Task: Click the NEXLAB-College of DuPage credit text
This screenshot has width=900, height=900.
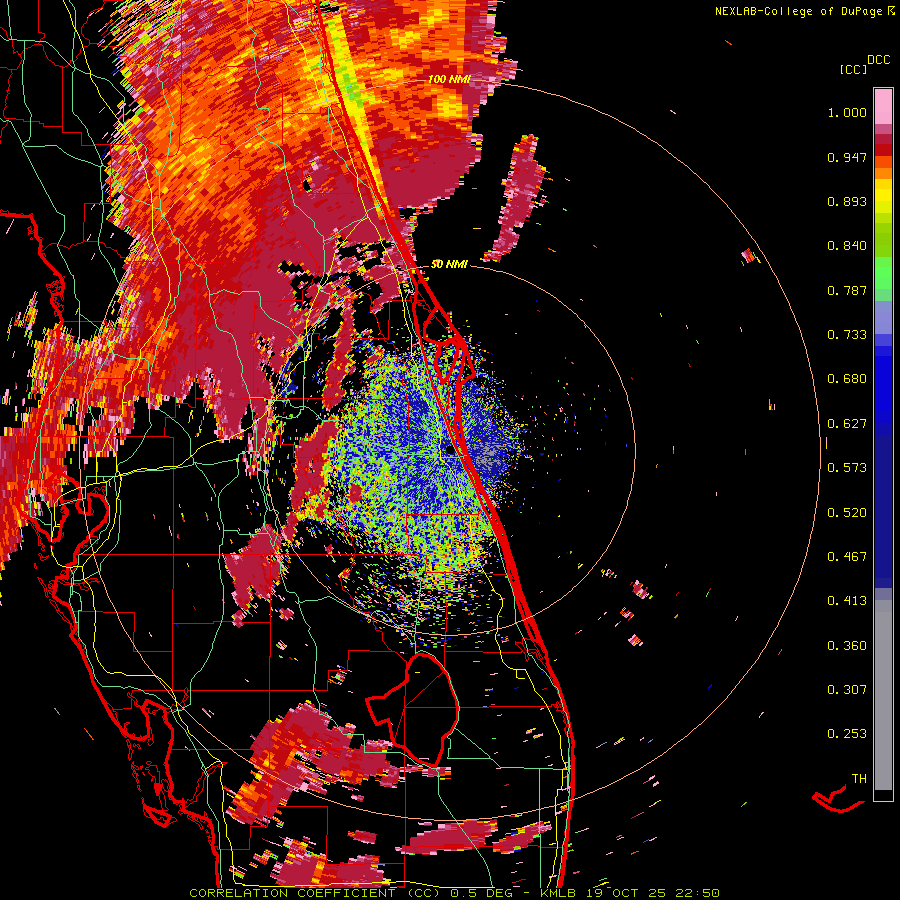Action: tap(805, 11)
